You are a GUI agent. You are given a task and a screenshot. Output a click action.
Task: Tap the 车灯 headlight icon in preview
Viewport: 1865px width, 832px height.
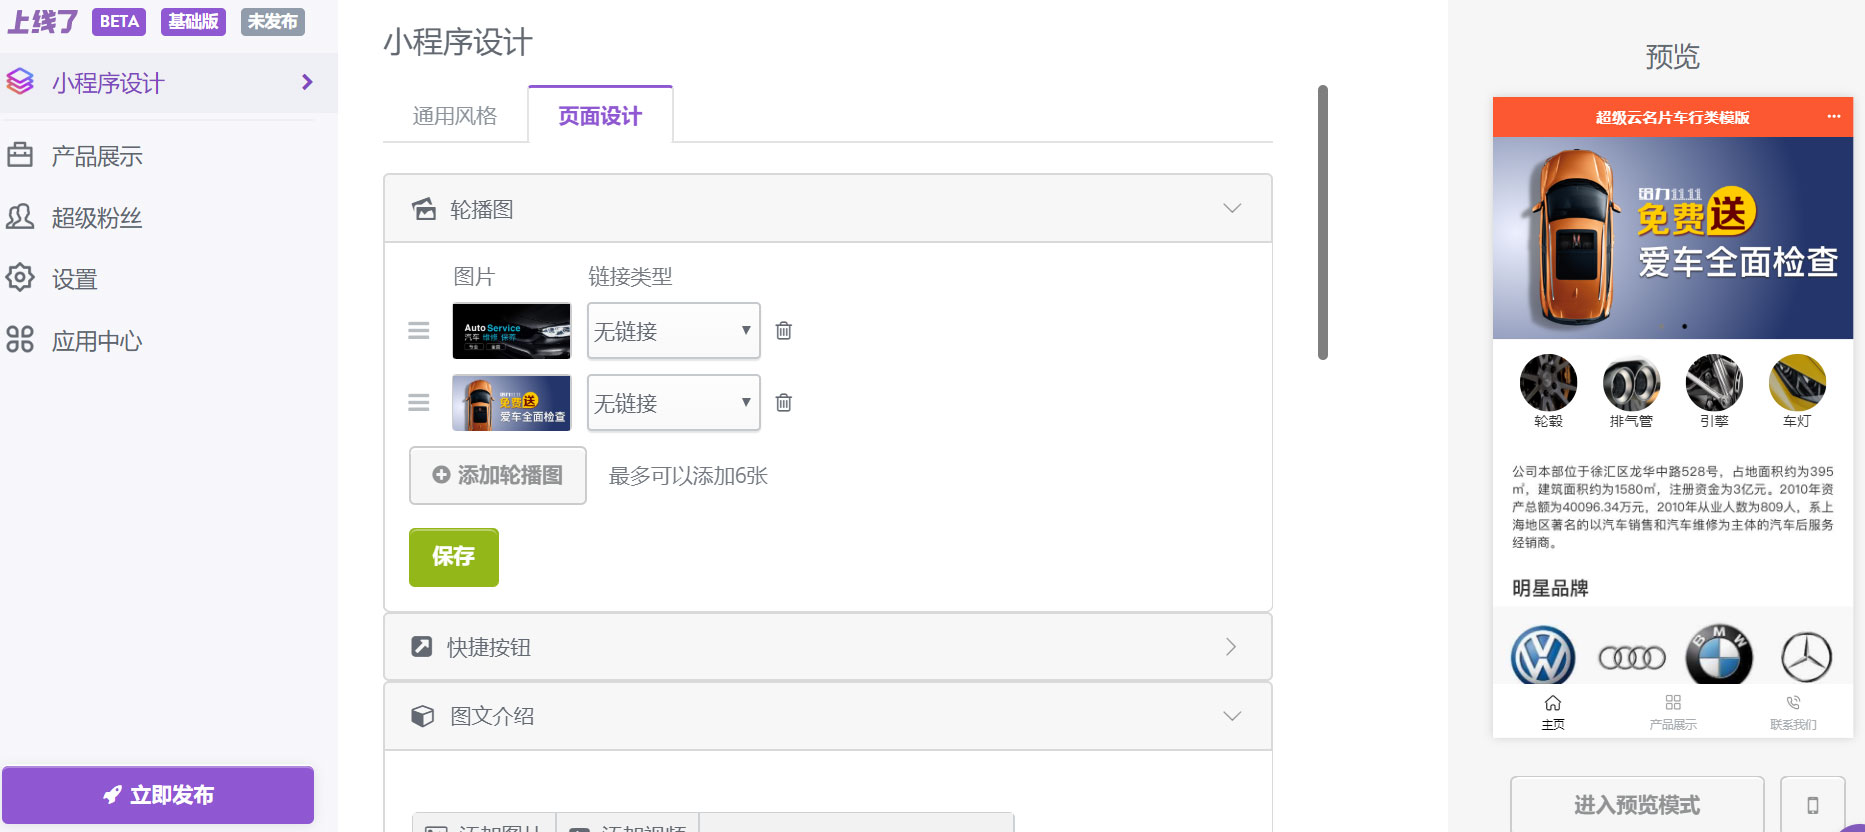(1797, 384)
